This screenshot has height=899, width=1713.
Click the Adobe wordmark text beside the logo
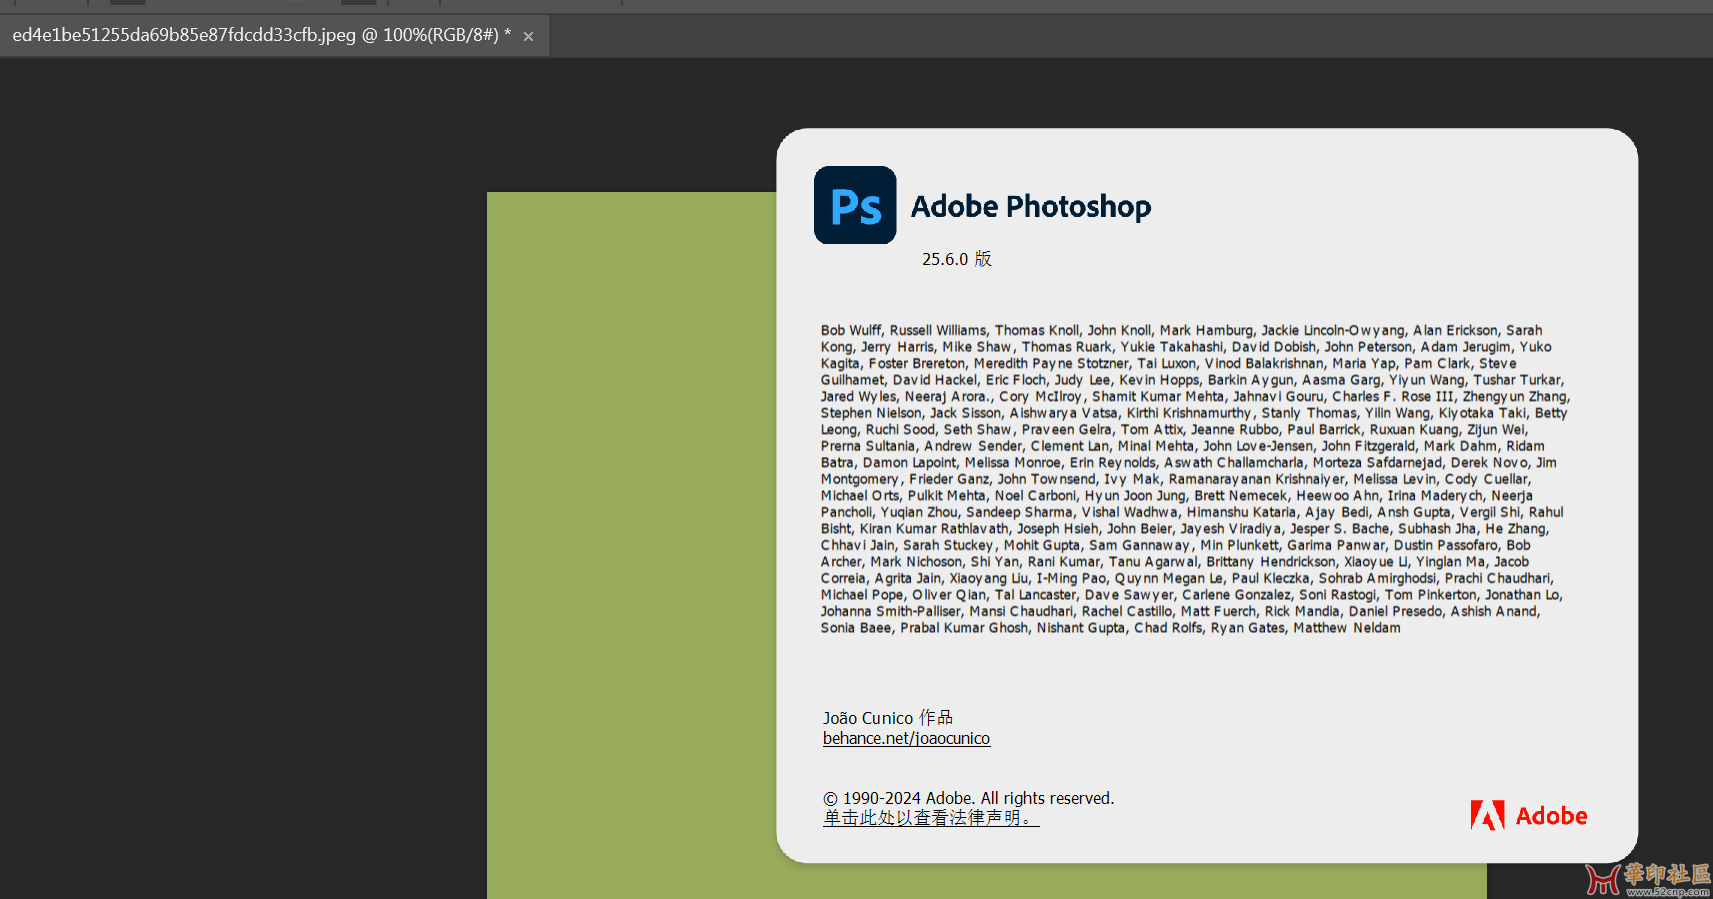[1551, 816]
